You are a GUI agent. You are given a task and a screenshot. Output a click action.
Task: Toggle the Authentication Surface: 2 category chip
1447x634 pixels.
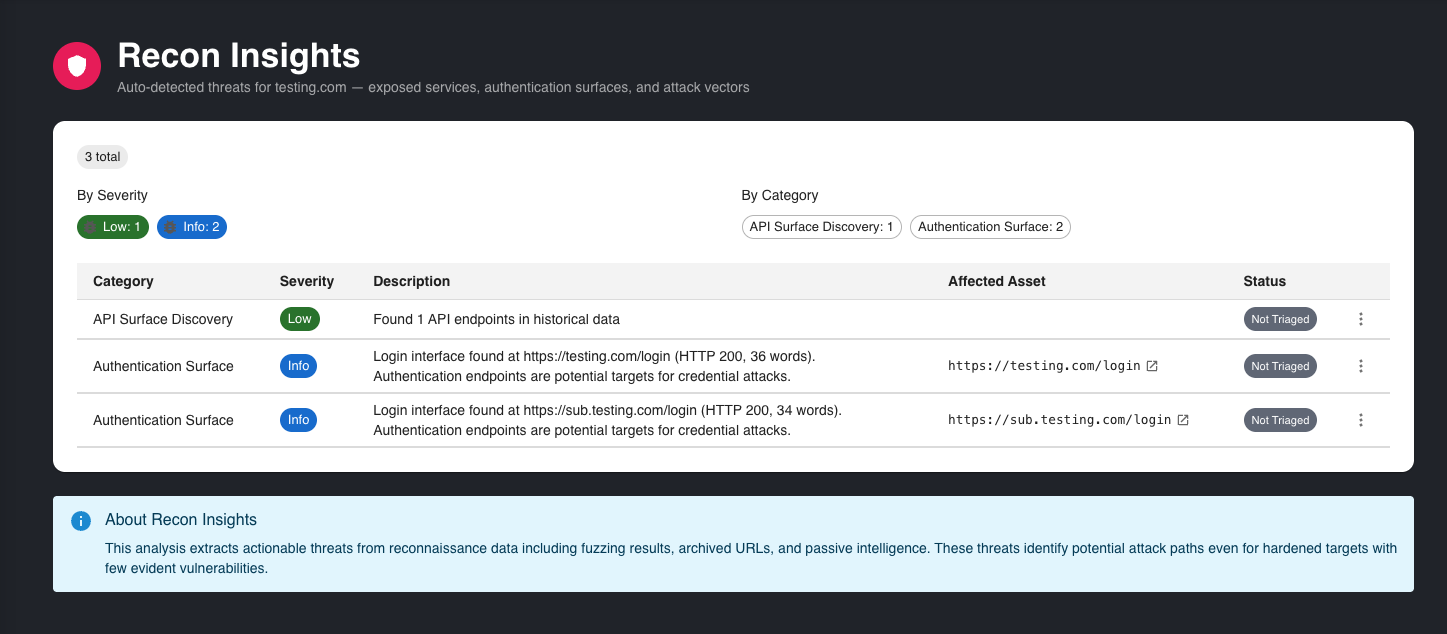[990, 227]
